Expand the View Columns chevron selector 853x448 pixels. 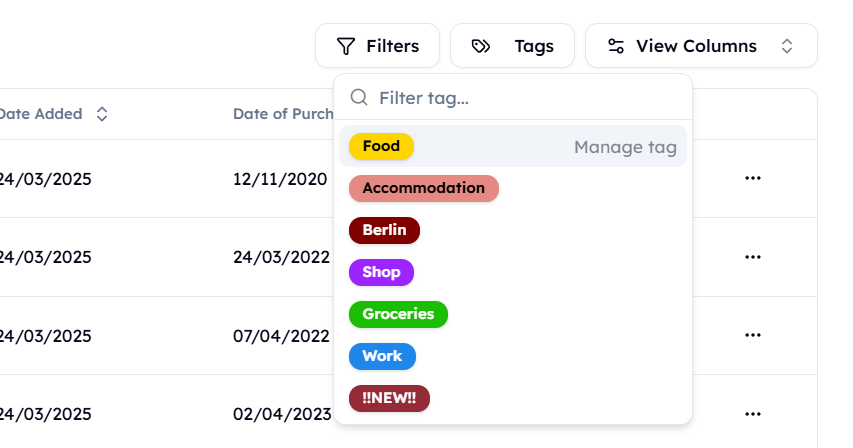787,46
